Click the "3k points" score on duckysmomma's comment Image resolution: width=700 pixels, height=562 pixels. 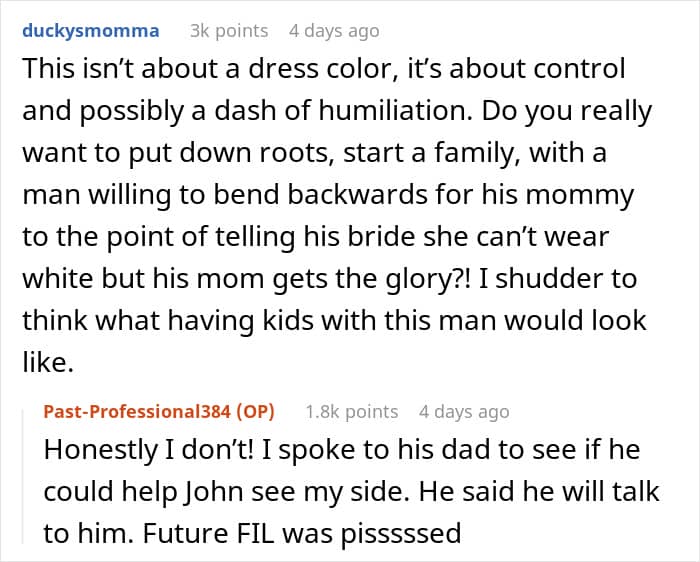[x=229, y=31]
